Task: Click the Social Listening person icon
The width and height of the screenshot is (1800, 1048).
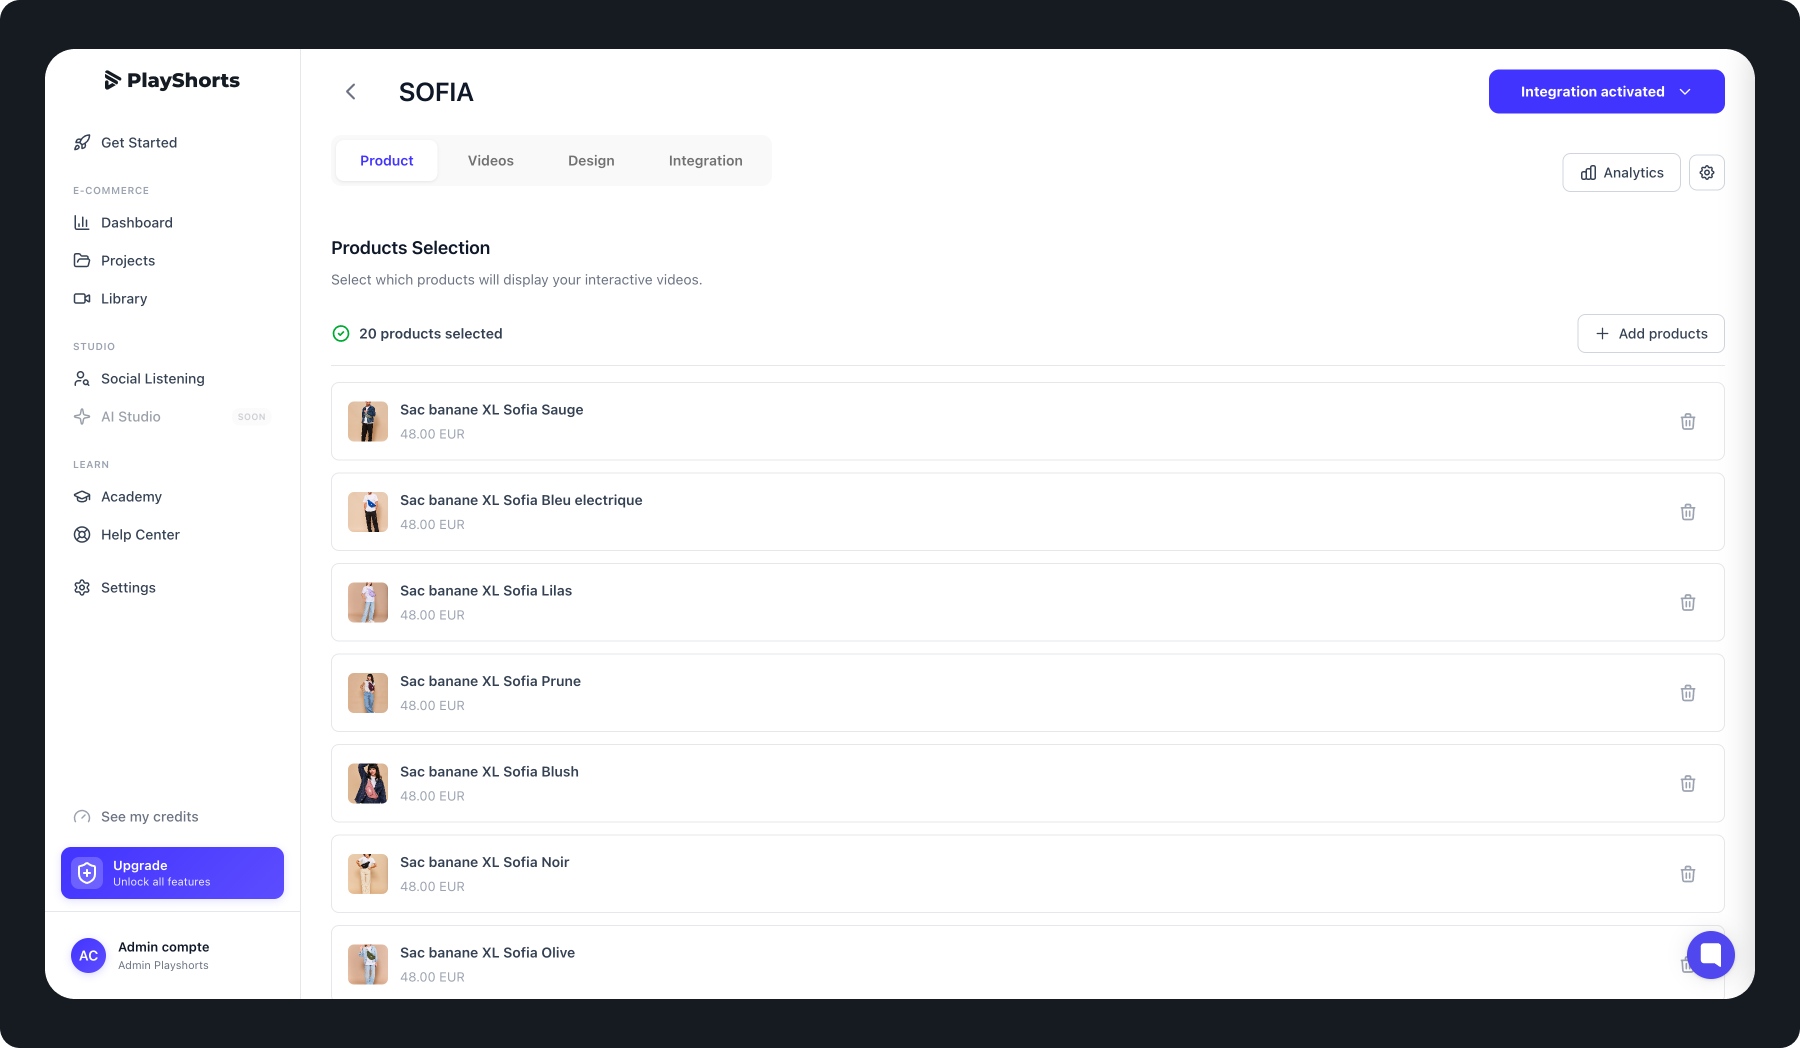Action: tap(82, 379)
